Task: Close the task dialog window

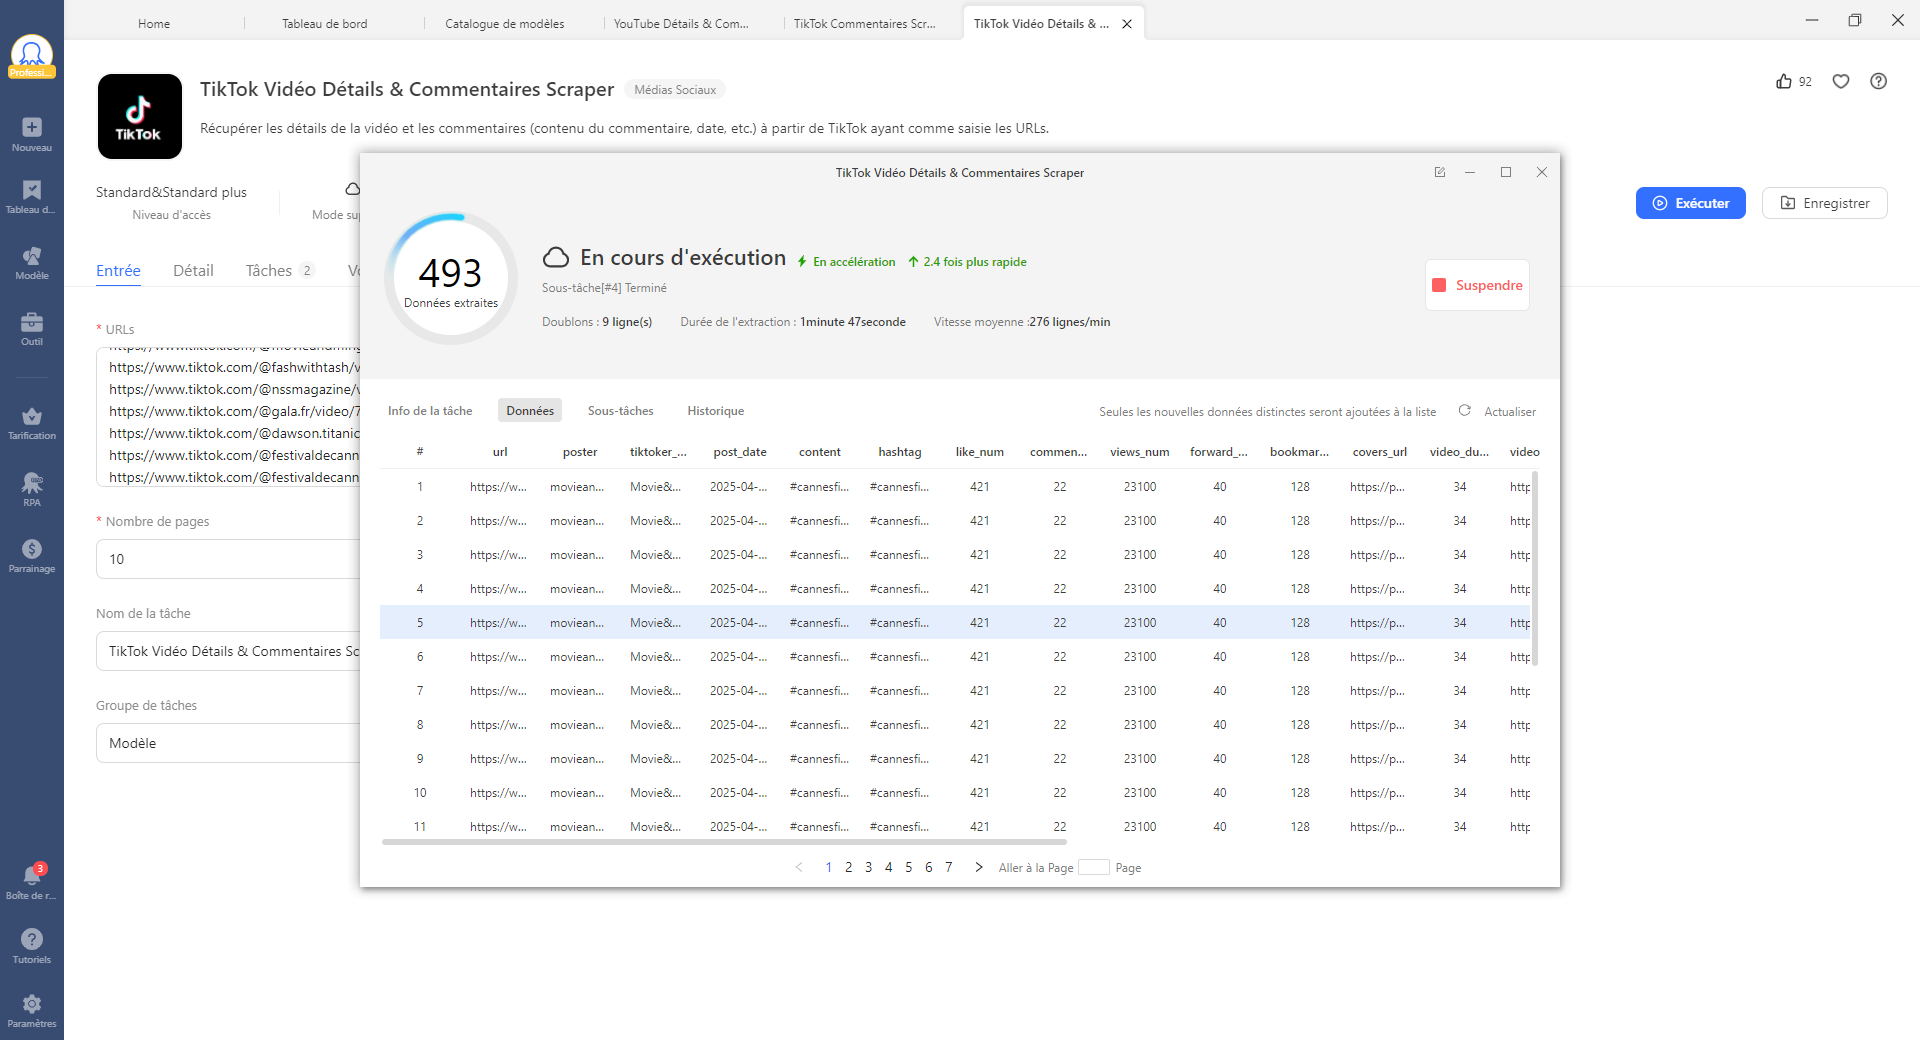Action: (x=1542, y=172)
